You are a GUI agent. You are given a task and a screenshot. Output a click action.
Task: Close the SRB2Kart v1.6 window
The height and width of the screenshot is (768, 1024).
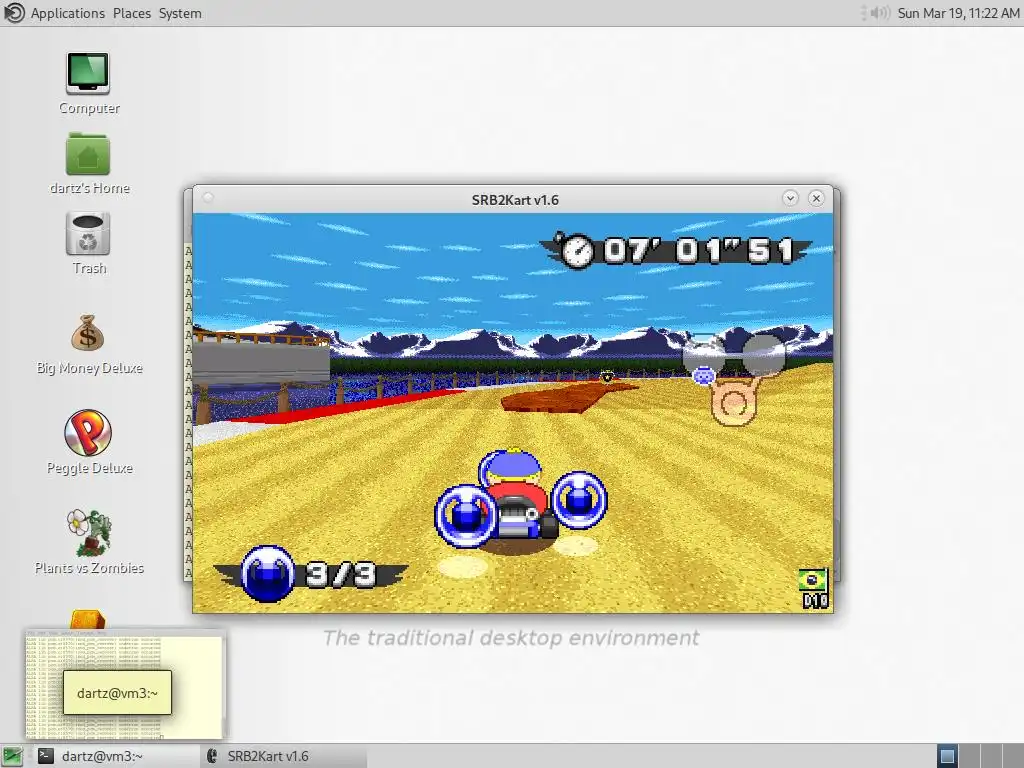pyautogui.click(x=816, y=199)
